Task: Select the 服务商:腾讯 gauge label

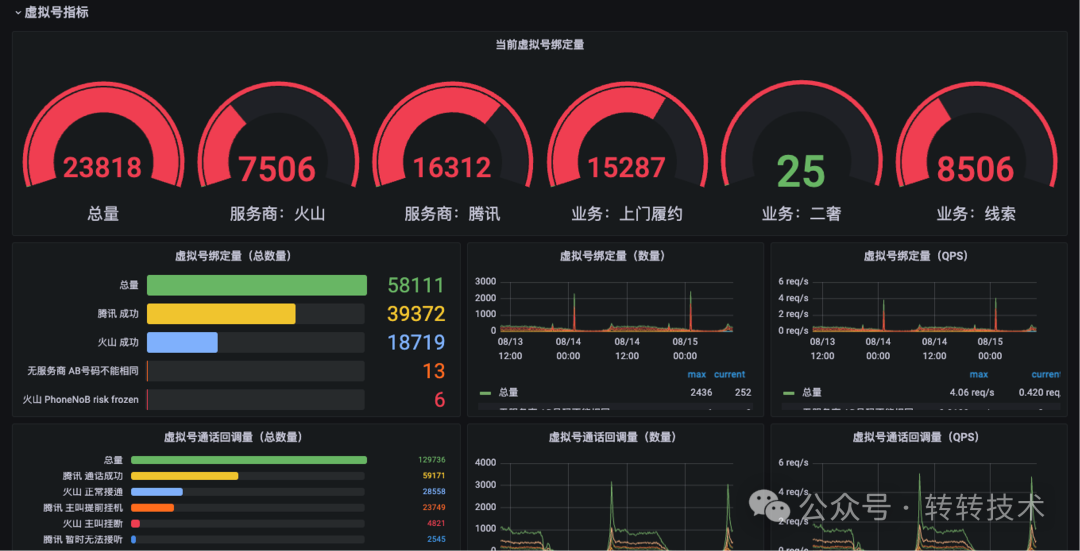Action: (x=452, y=214)
